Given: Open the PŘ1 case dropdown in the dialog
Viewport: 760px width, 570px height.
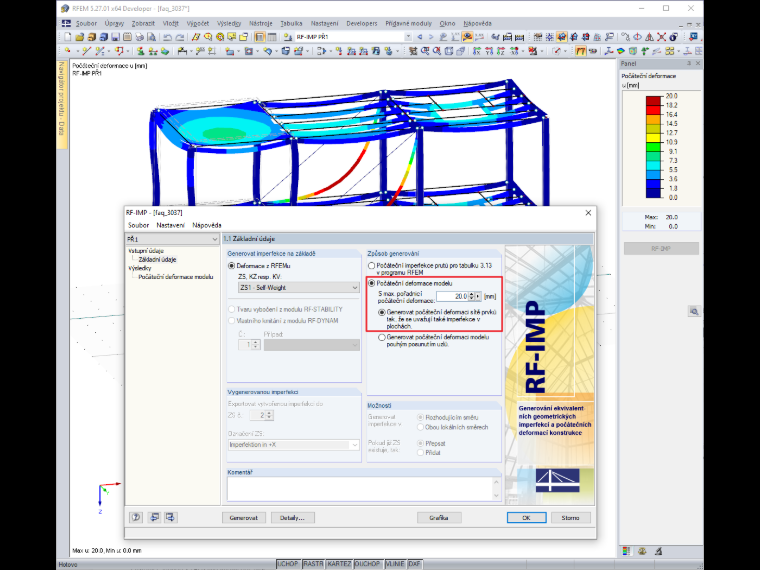Looking at the screenshot, I should click(172, 239).
